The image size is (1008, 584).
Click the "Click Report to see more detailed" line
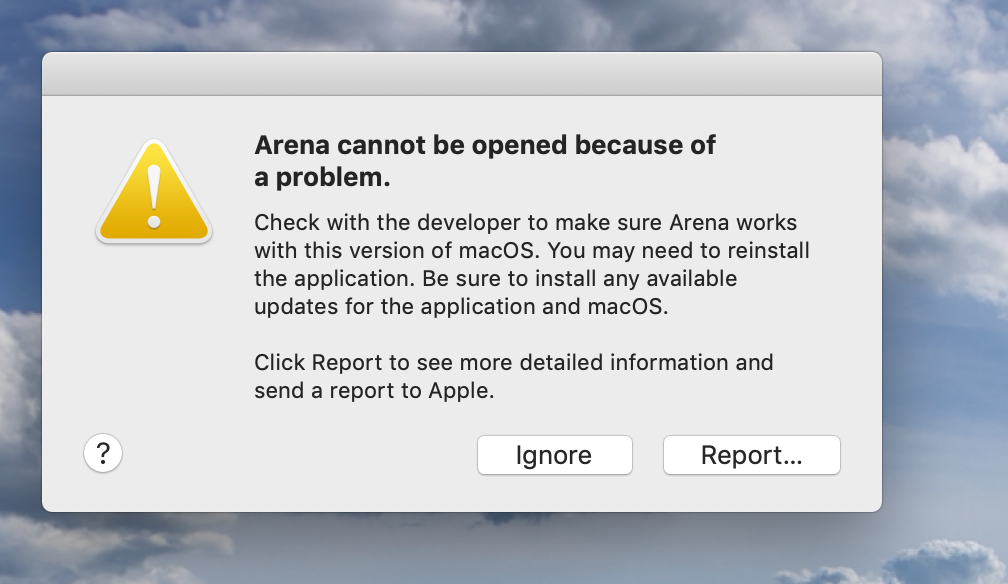(513, 362)
